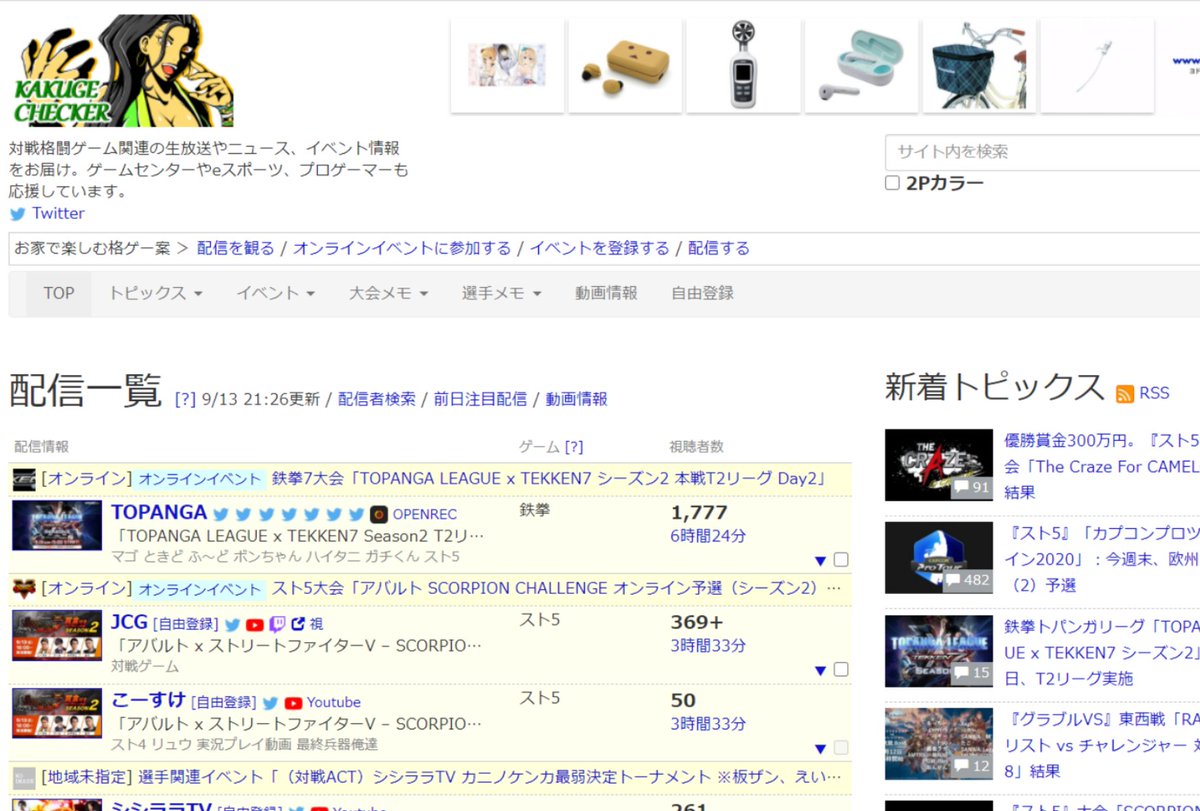This screenshot has height=811, width=1200.
Task: Expand the ▼ arrow in TOPANGA row
Action: coord(821,561)
